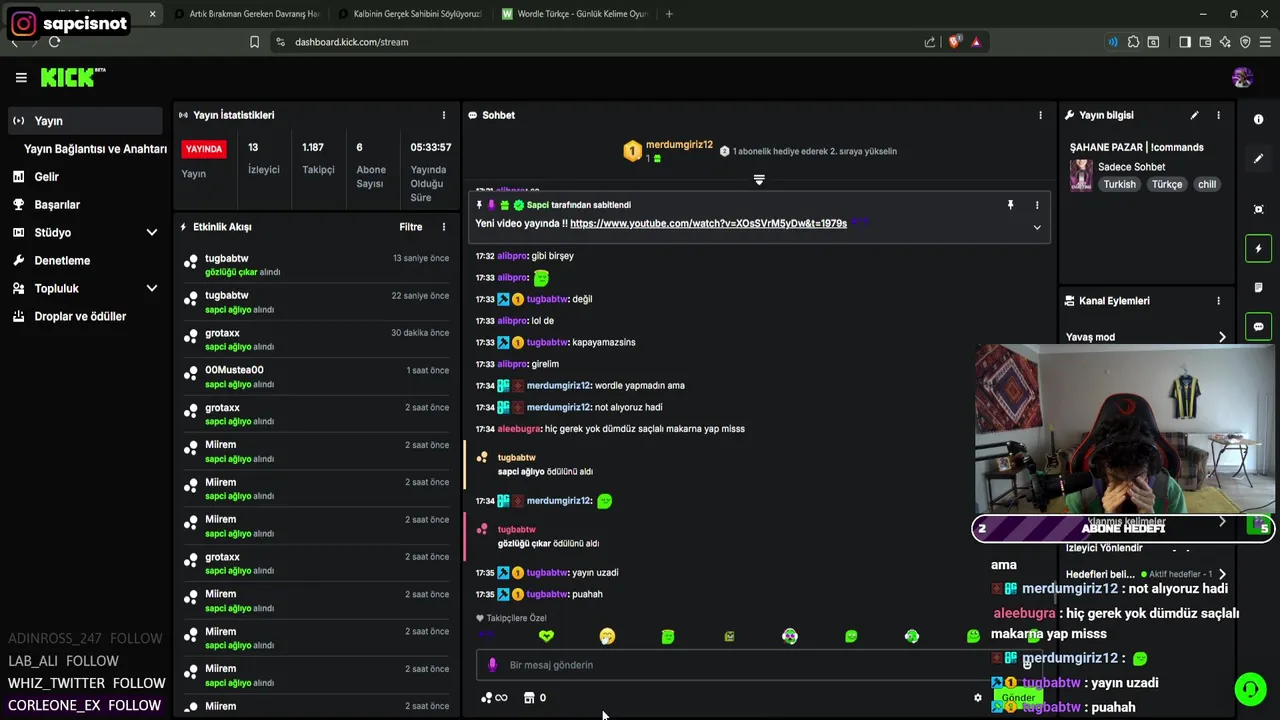1280x720 pixels.
Task: Insert the yellow laughing face emote
Action: pos(607,636)
